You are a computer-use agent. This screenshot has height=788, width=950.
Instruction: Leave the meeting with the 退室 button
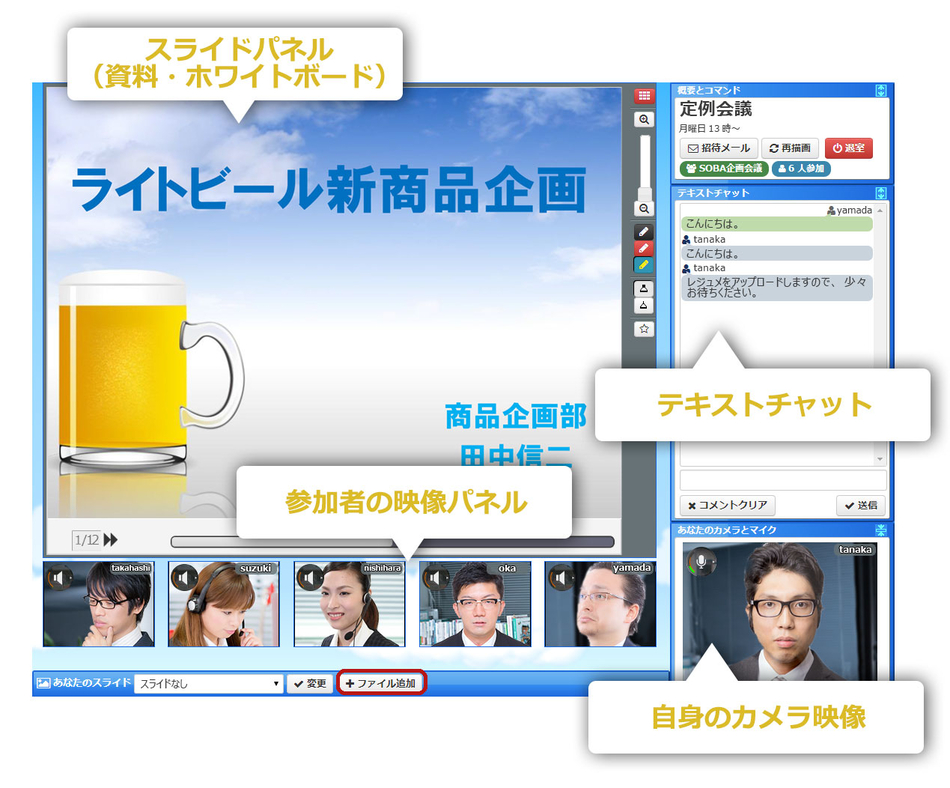849,148
